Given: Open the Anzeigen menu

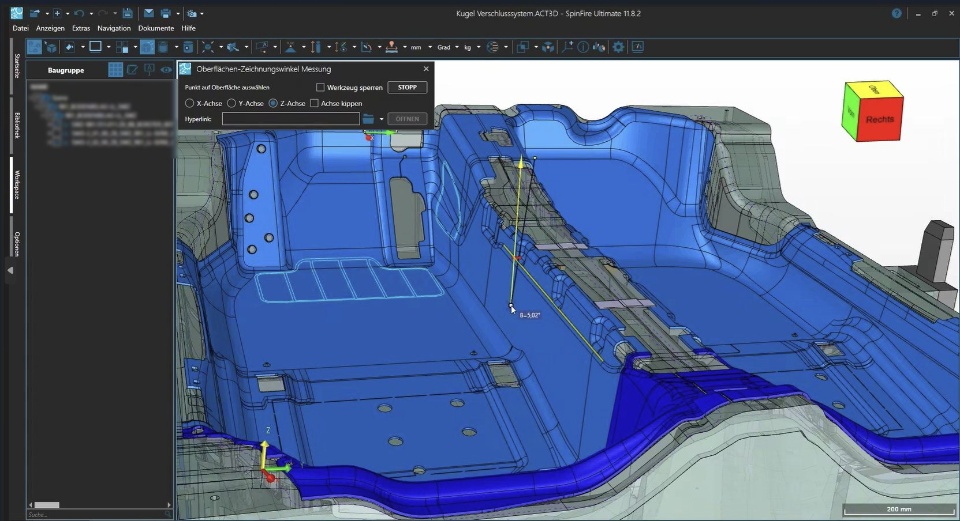Looking at the screenshot, I should 50,28.
